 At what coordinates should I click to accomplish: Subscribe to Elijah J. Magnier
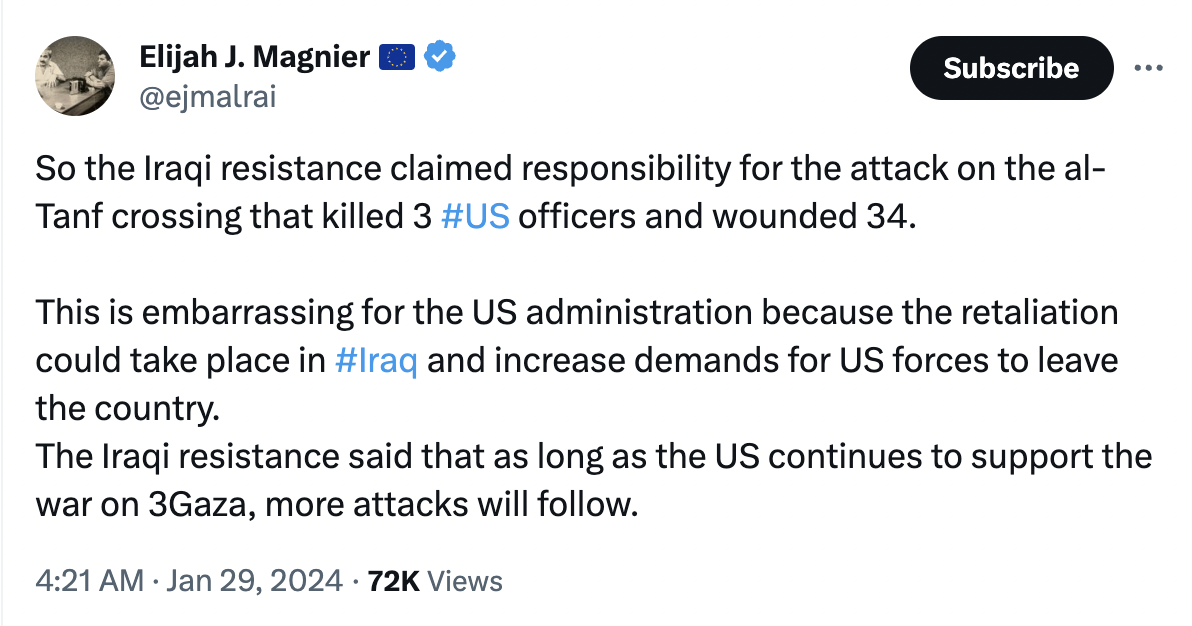[1011, 68]
